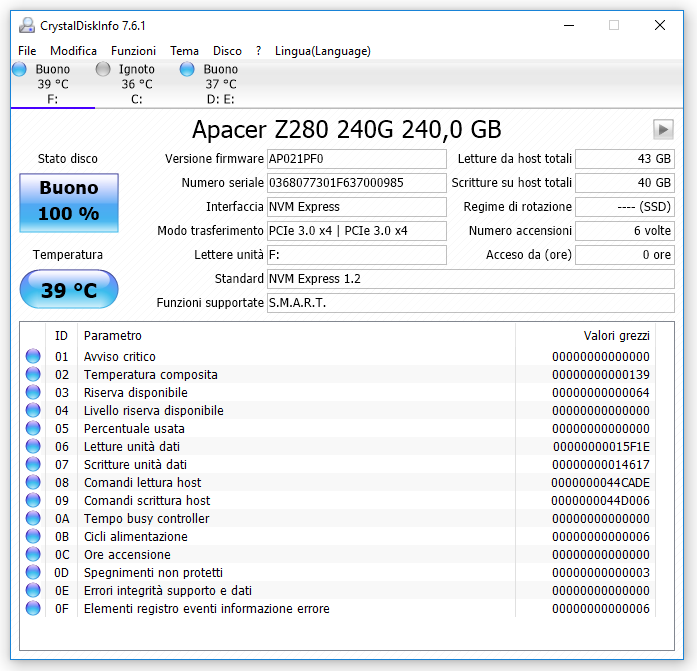Click the ID column header
Viewport: 697px width, 671px height.
(x=61, y=336)
